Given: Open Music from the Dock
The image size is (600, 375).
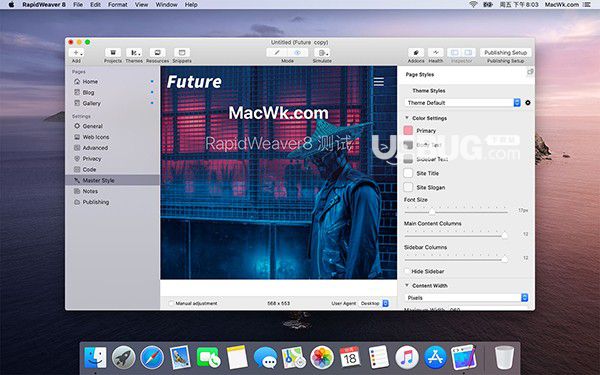Looking at the screenshot, I should [407, 357].
